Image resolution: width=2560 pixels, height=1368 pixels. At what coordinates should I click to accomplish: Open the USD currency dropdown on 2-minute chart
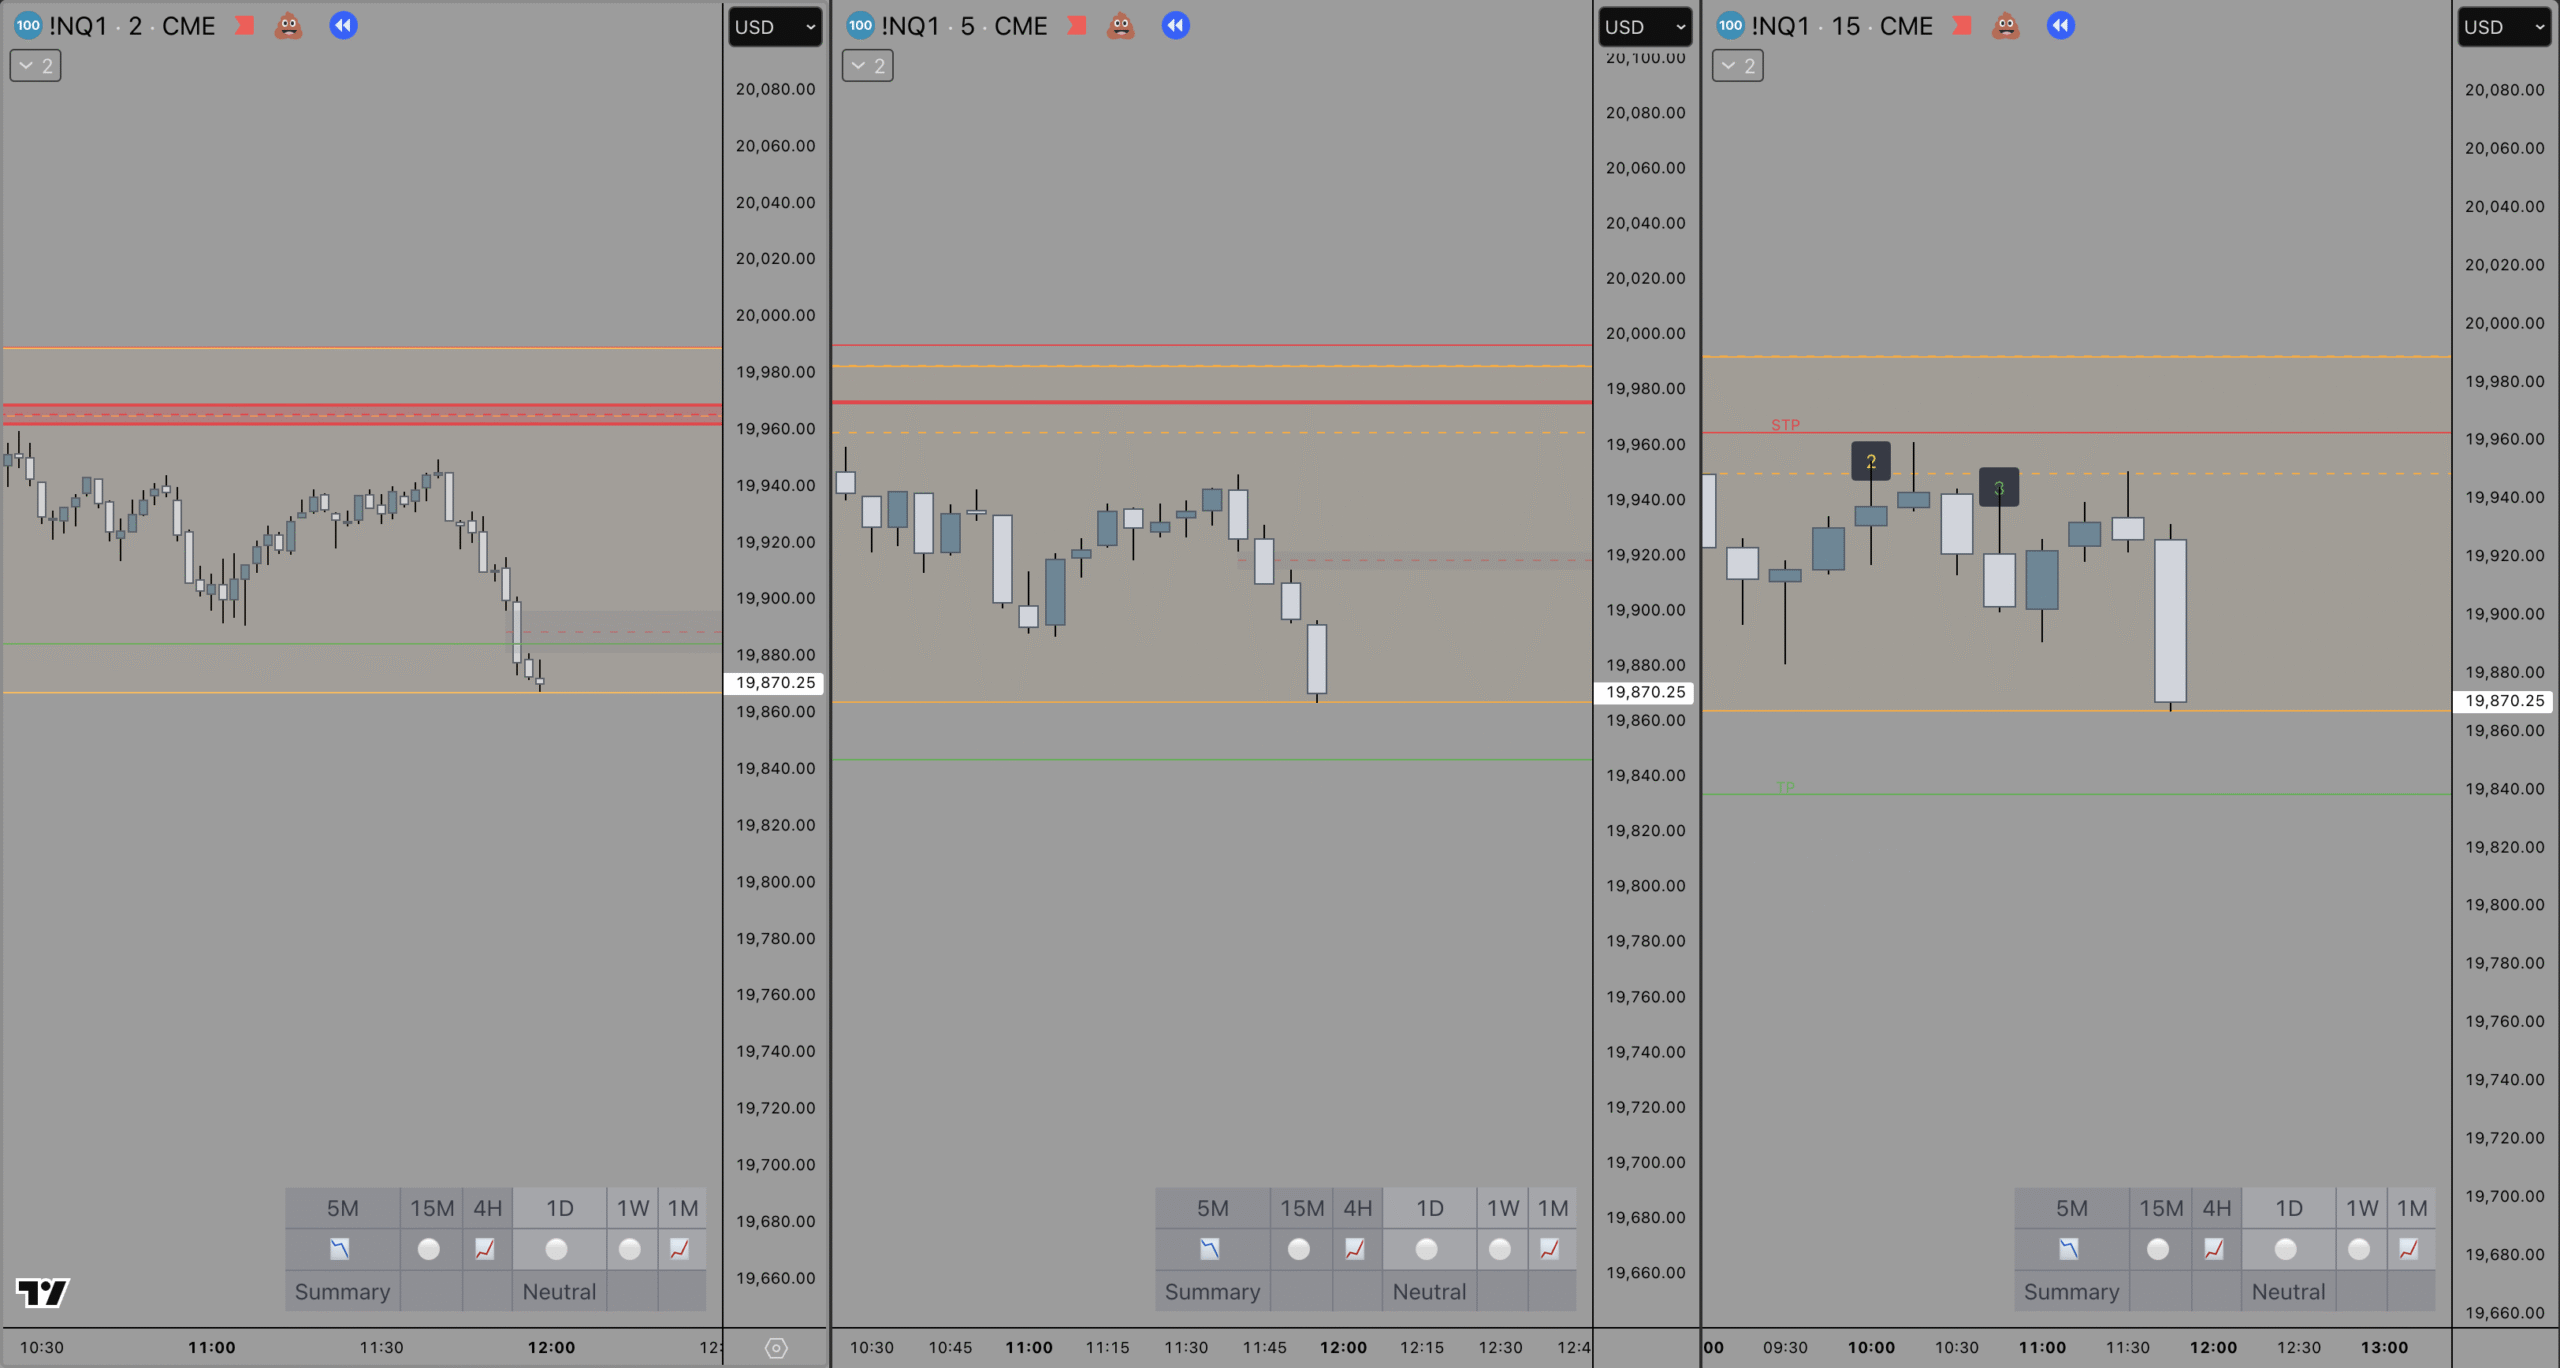tap(775, 27)
